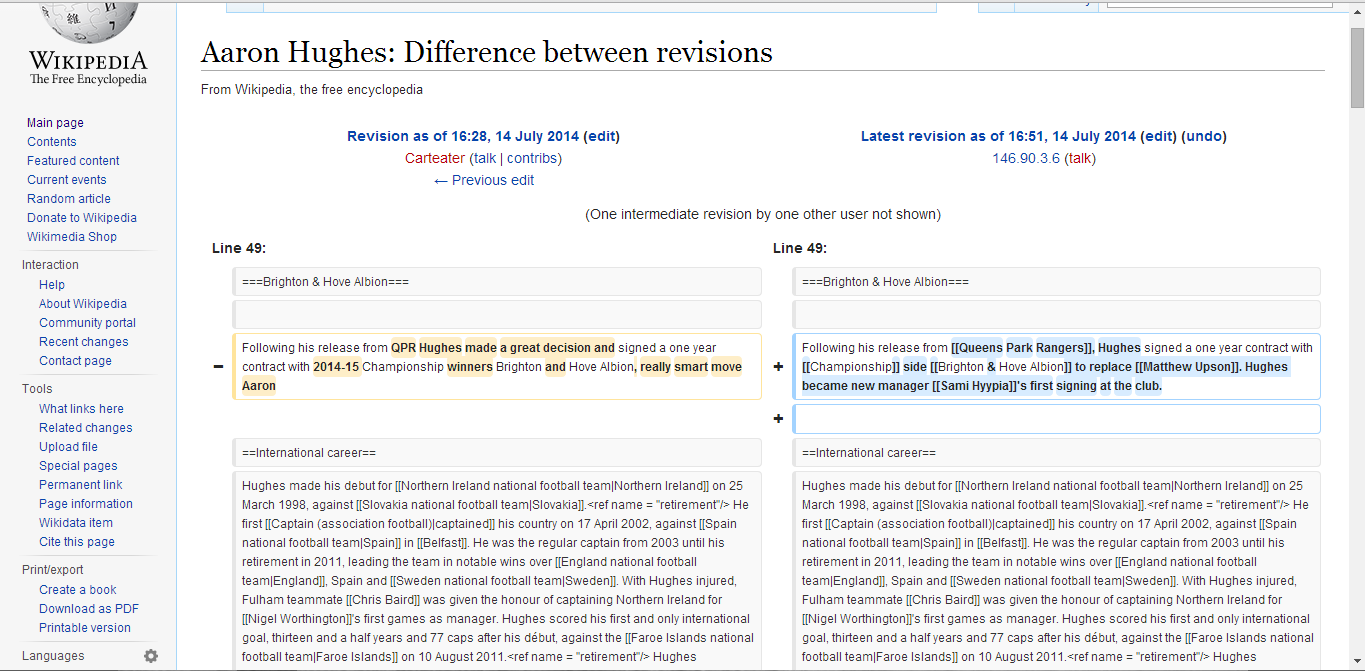1365x671 pixels.
Task: Go to Previous edit link
Action: 484,180
